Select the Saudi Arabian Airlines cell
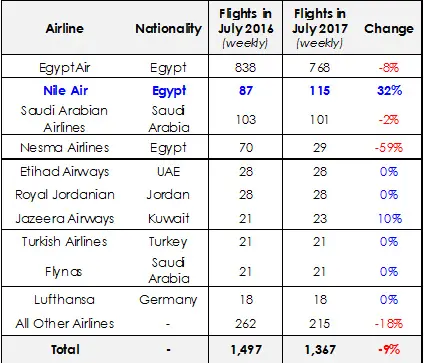 coord(64,119)
